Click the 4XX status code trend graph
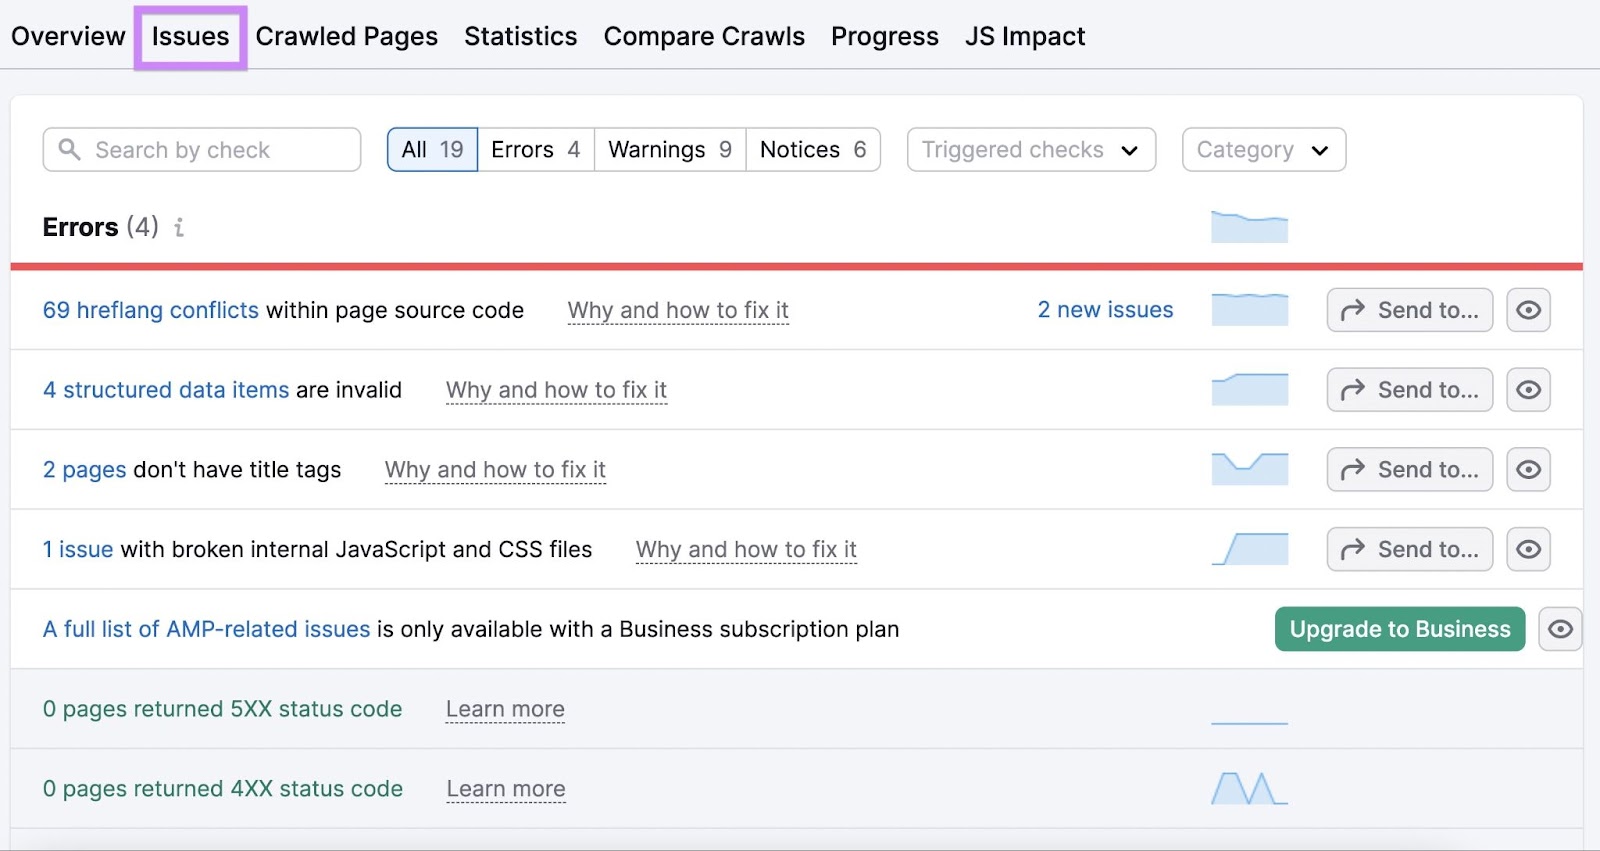 [1249, 789]
